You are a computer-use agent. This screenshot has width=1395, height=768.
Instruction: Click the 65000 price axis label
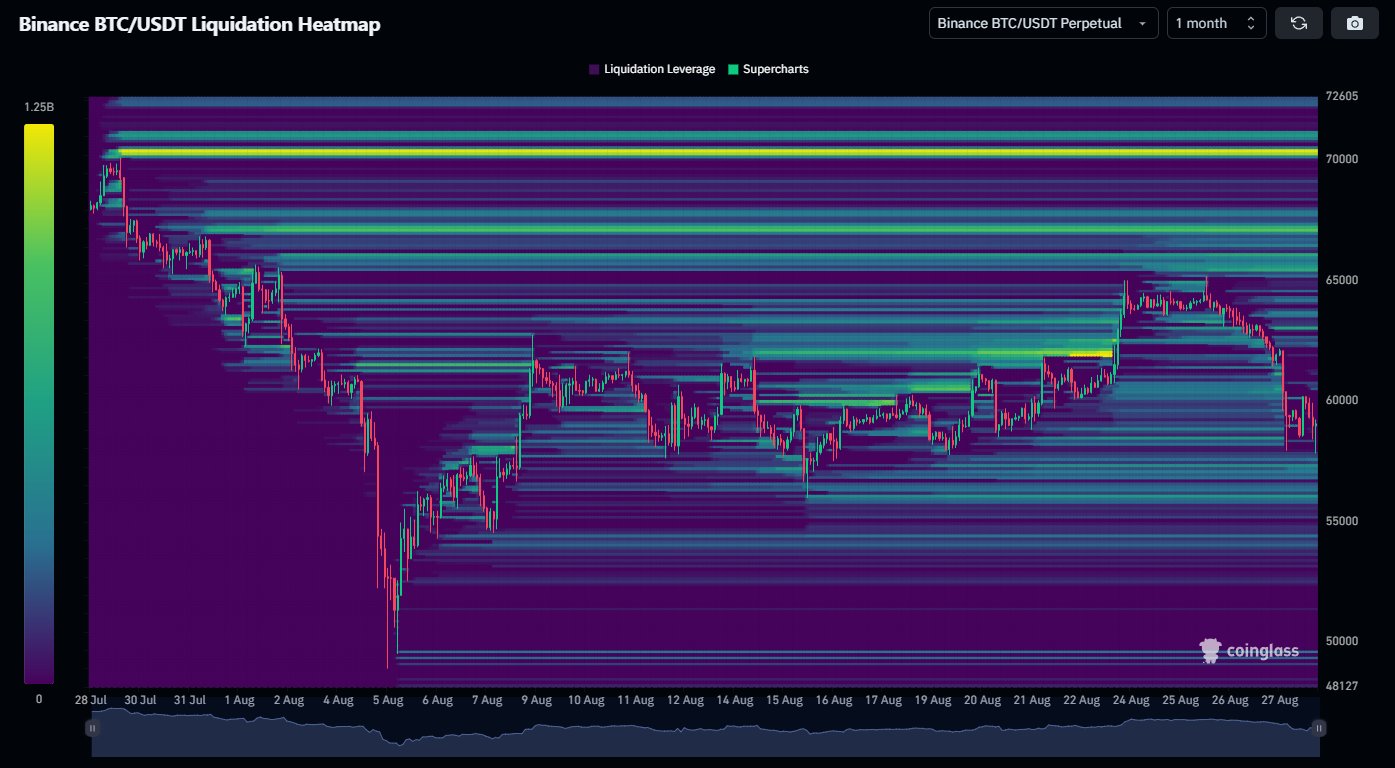1341,280
